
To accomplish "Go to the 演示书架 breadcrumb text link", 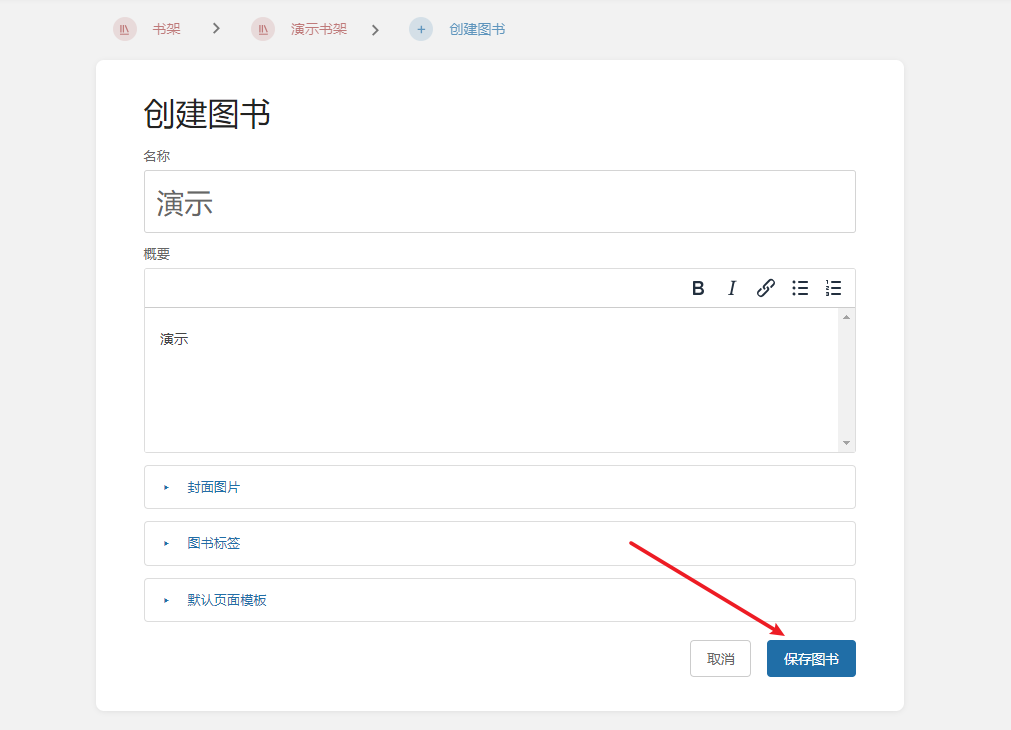I will click(x=318, y=29).
